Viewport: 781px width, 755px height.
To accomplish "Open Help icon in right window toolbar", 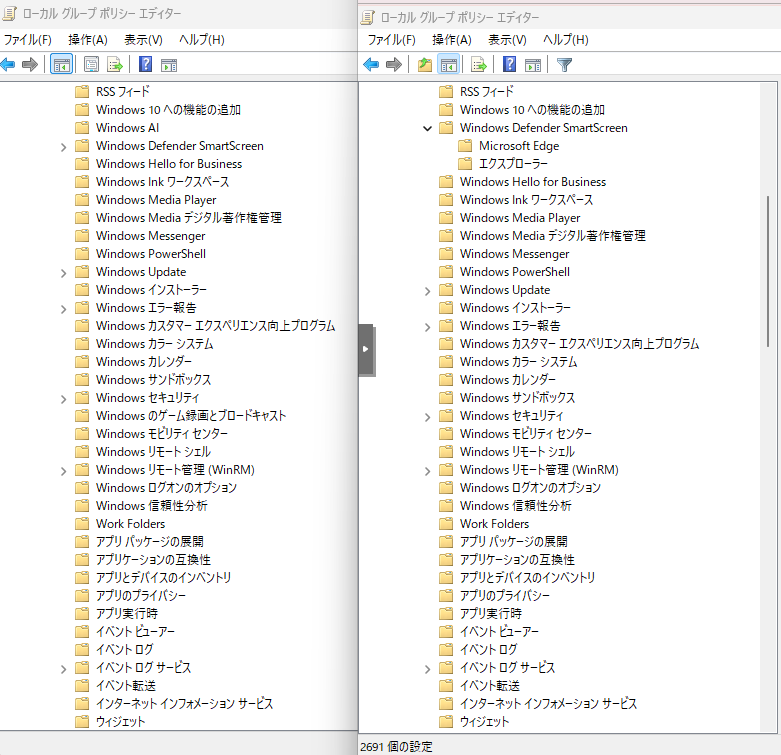I will 509,64.
